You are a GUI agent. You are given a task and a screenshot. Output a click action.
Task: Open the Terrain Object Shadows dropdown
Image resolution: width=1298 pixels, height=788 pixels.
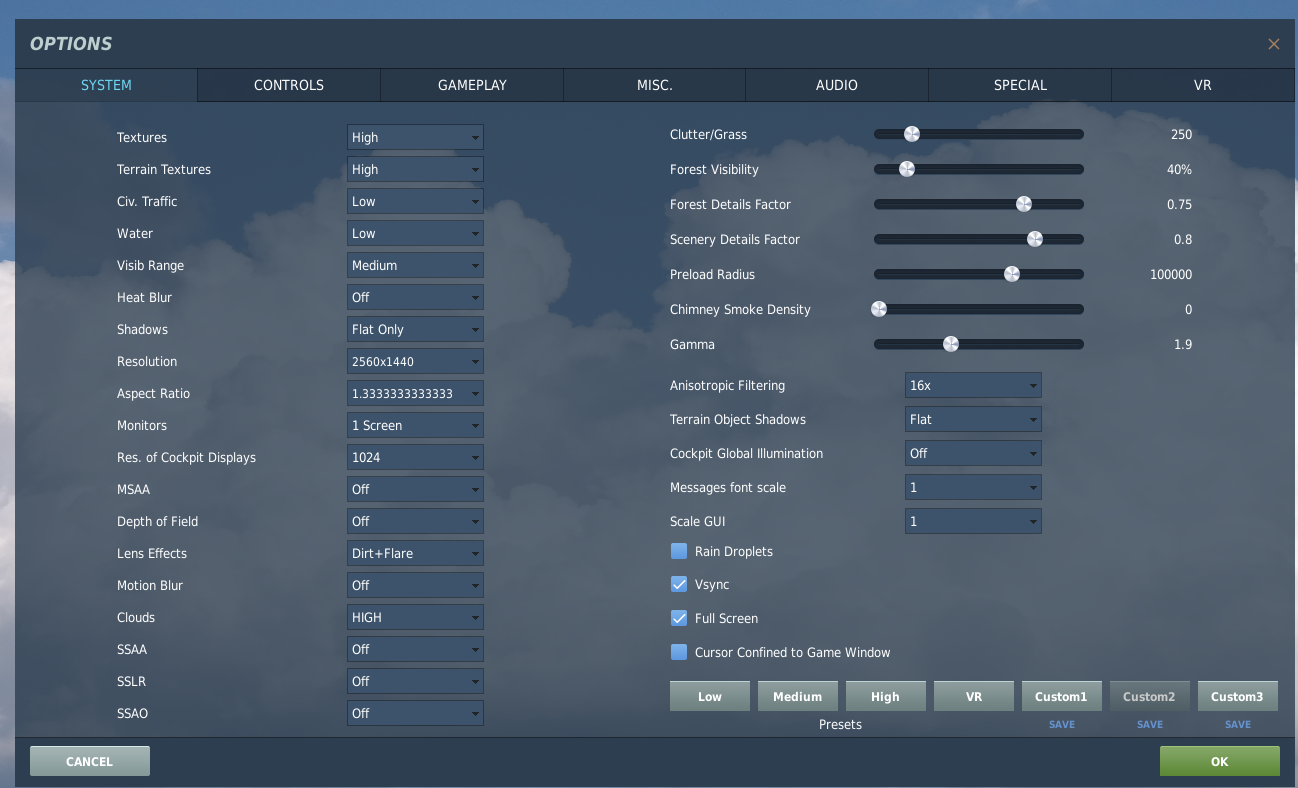point(973,419)
